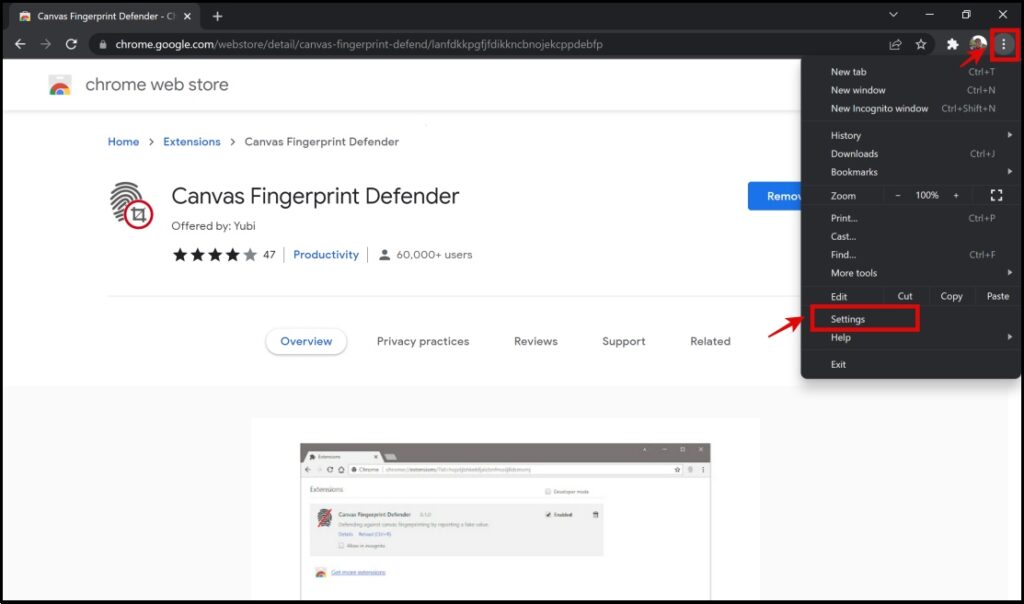Screen dimensions: 1024x604
Task: Go to Home breadcrumb link
Action: coord(123,142)
